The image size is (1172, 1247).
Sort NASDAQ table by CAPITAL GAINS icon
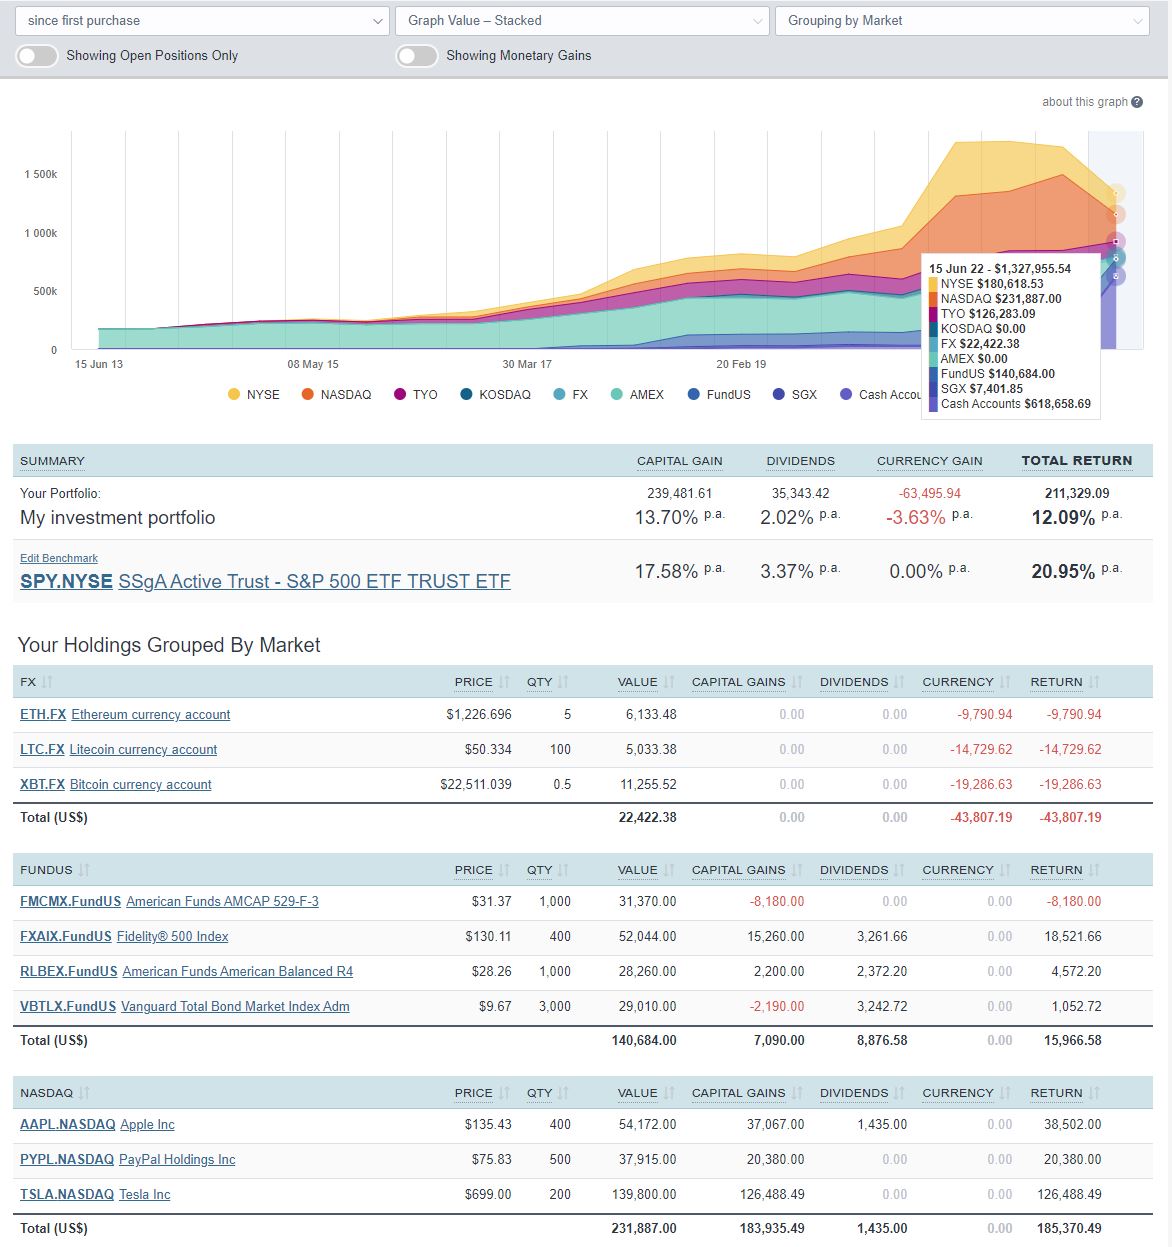797,1093
